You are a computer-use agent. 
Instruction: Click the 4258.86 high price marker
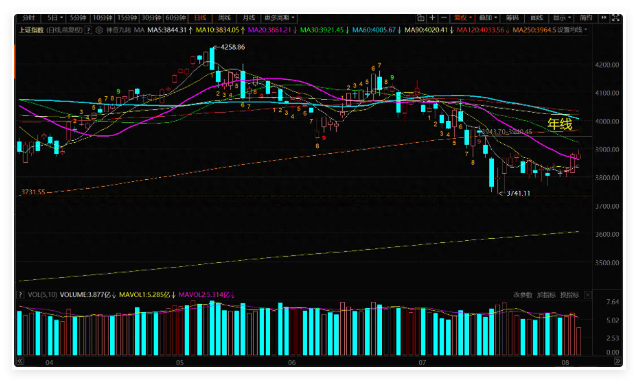232,47
